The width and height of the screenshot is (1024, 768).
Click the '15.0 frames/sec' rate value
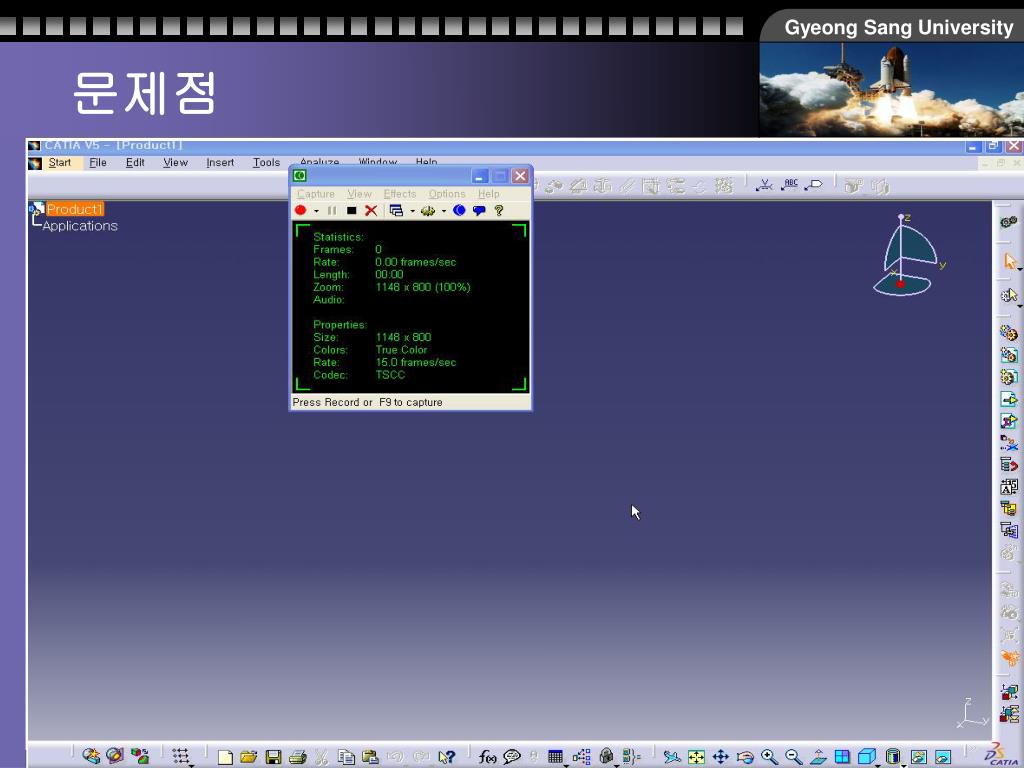pyautogui.click(x=415, y=362)
